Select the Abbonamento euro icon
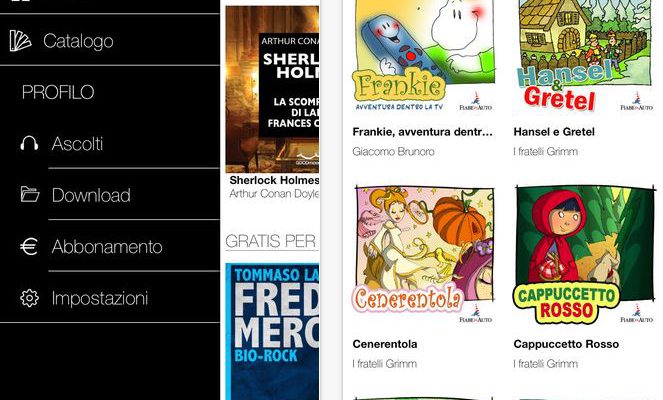663x400 pixels. (29, 247)
